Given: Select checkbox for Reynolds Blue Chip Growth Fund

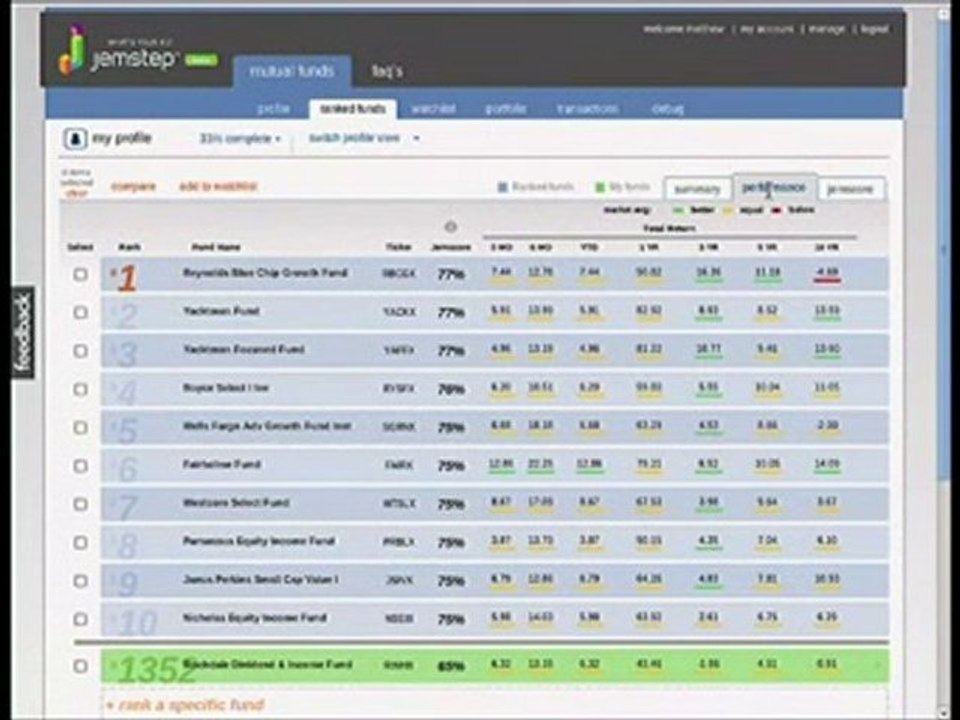Looking at the screenshot, I should point(80,274).
